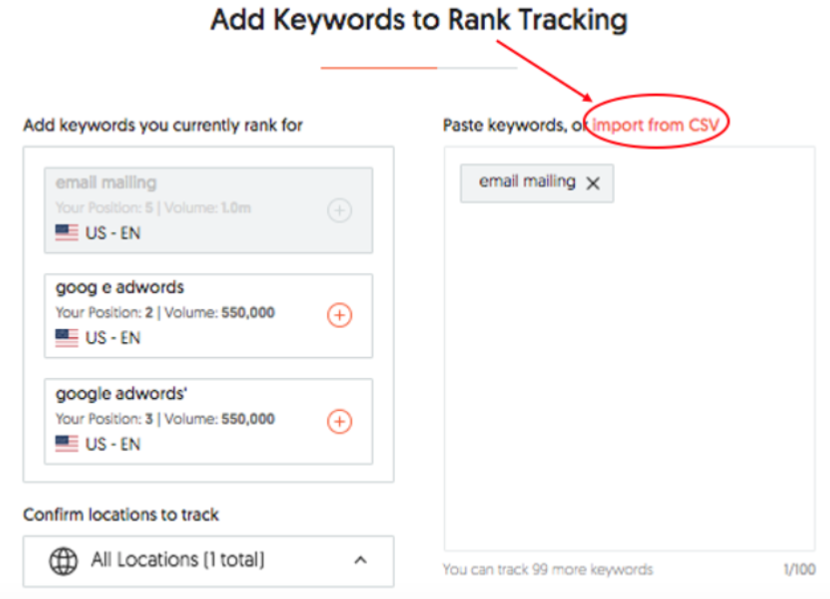Click the "Add Keywords to Rank Tracking" heading
Viewport: 830px width, 599px height.
click(419, 20)
